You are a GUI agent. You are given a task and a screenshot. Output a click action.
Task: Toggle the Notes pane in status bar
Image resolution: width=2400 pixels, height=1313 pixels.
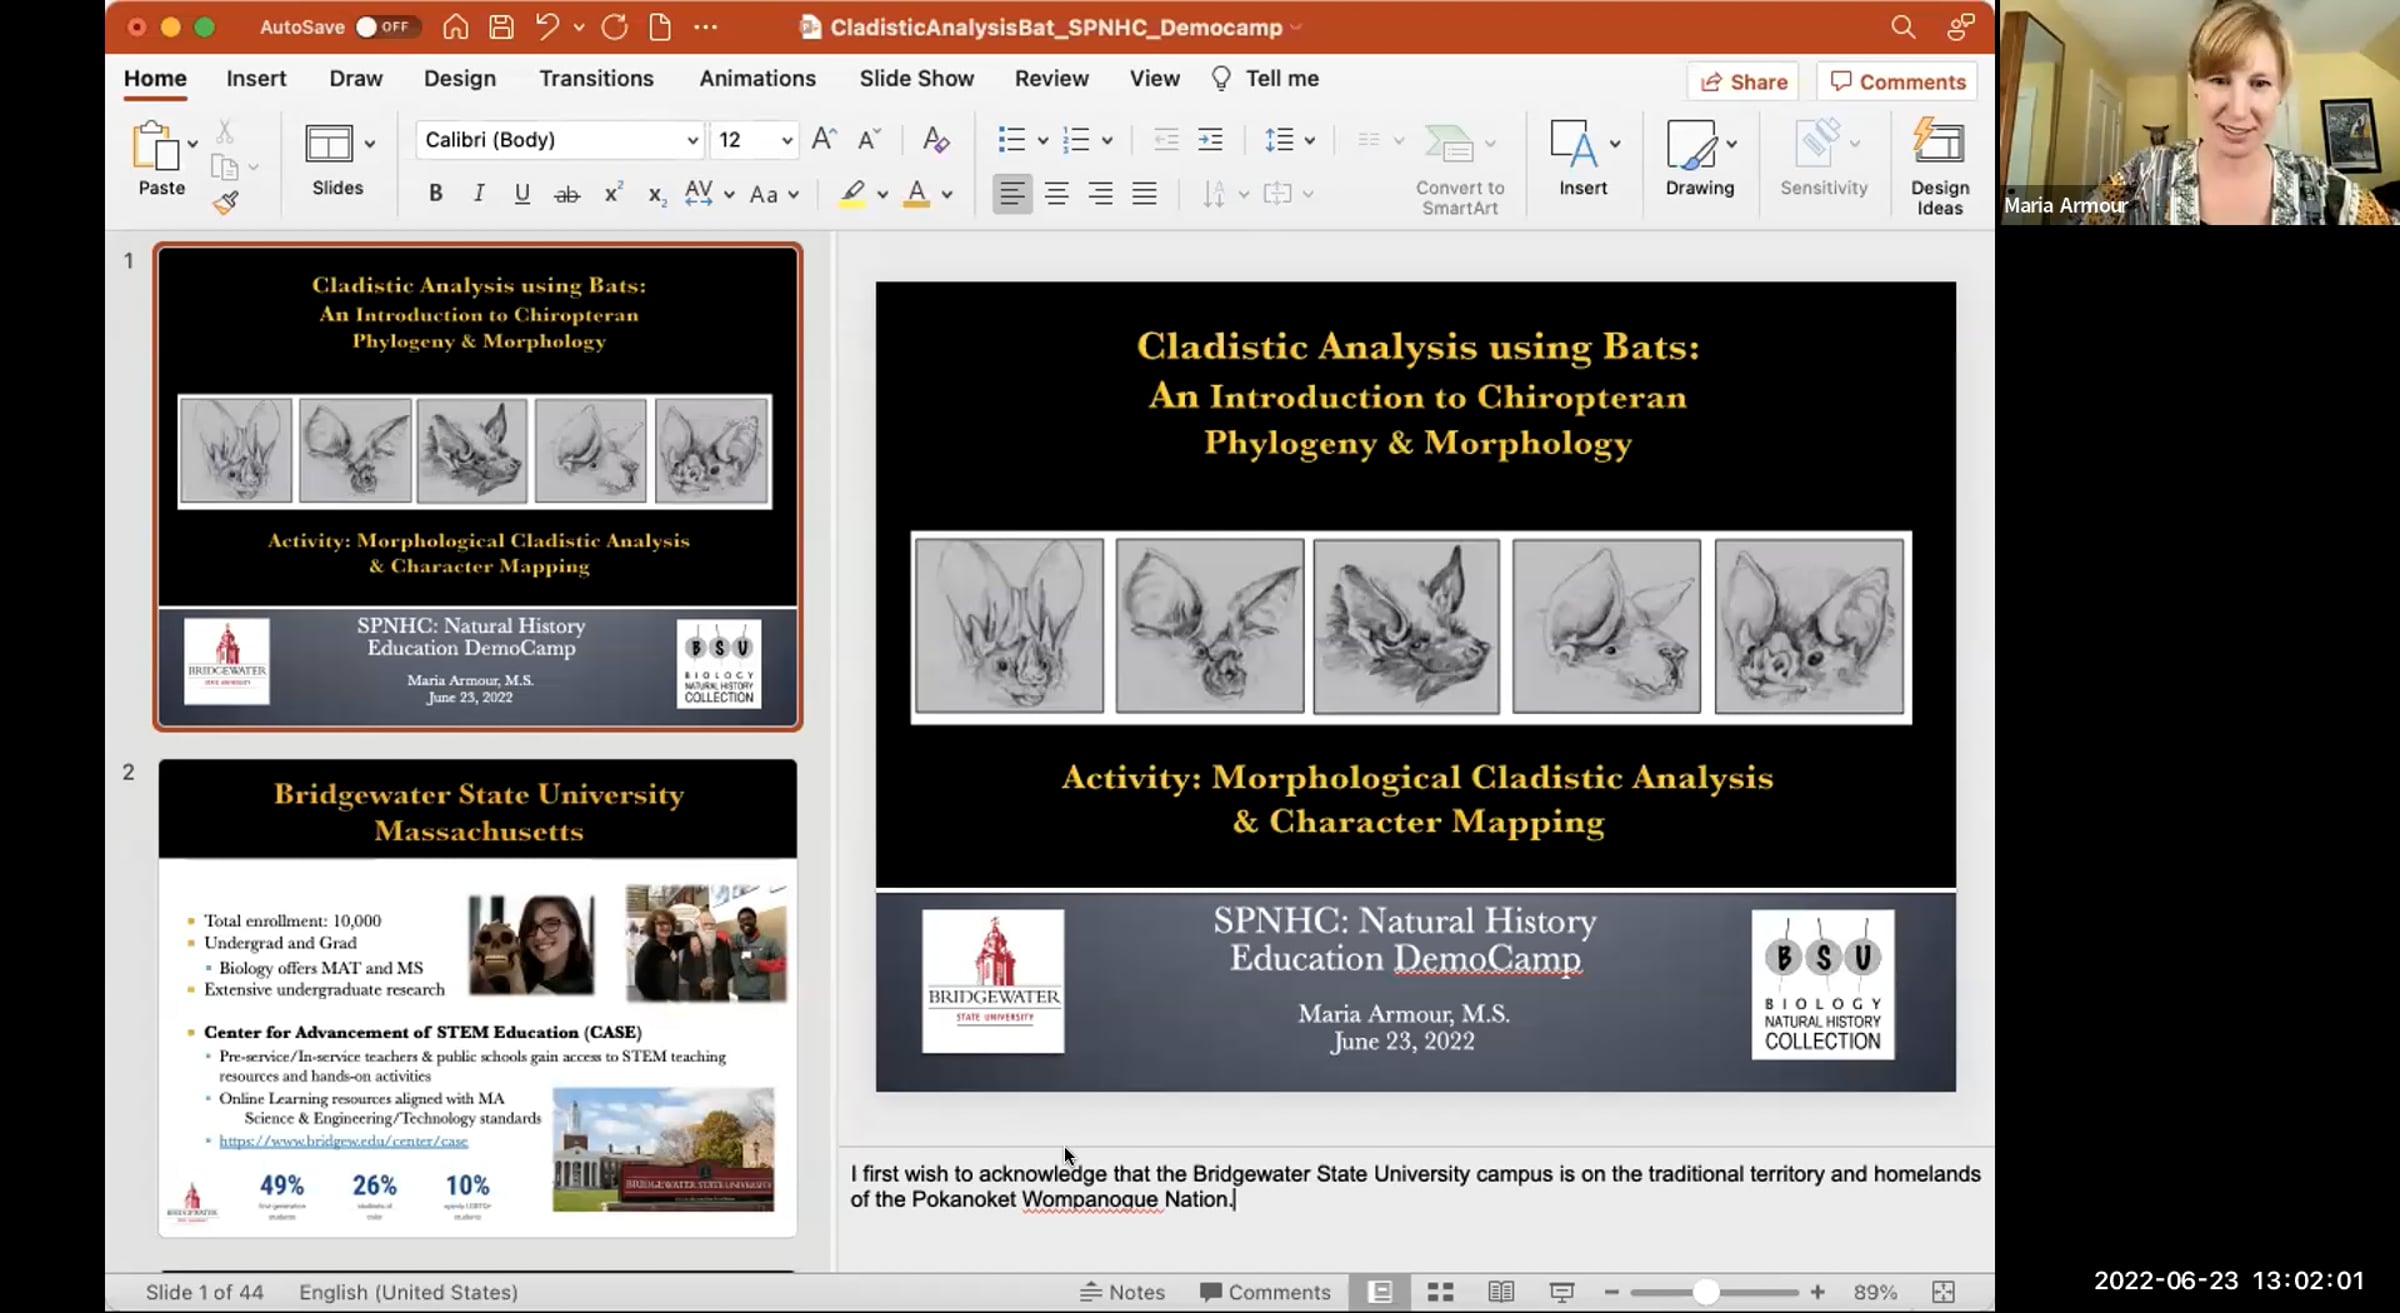click(x=1122, y=1291)
